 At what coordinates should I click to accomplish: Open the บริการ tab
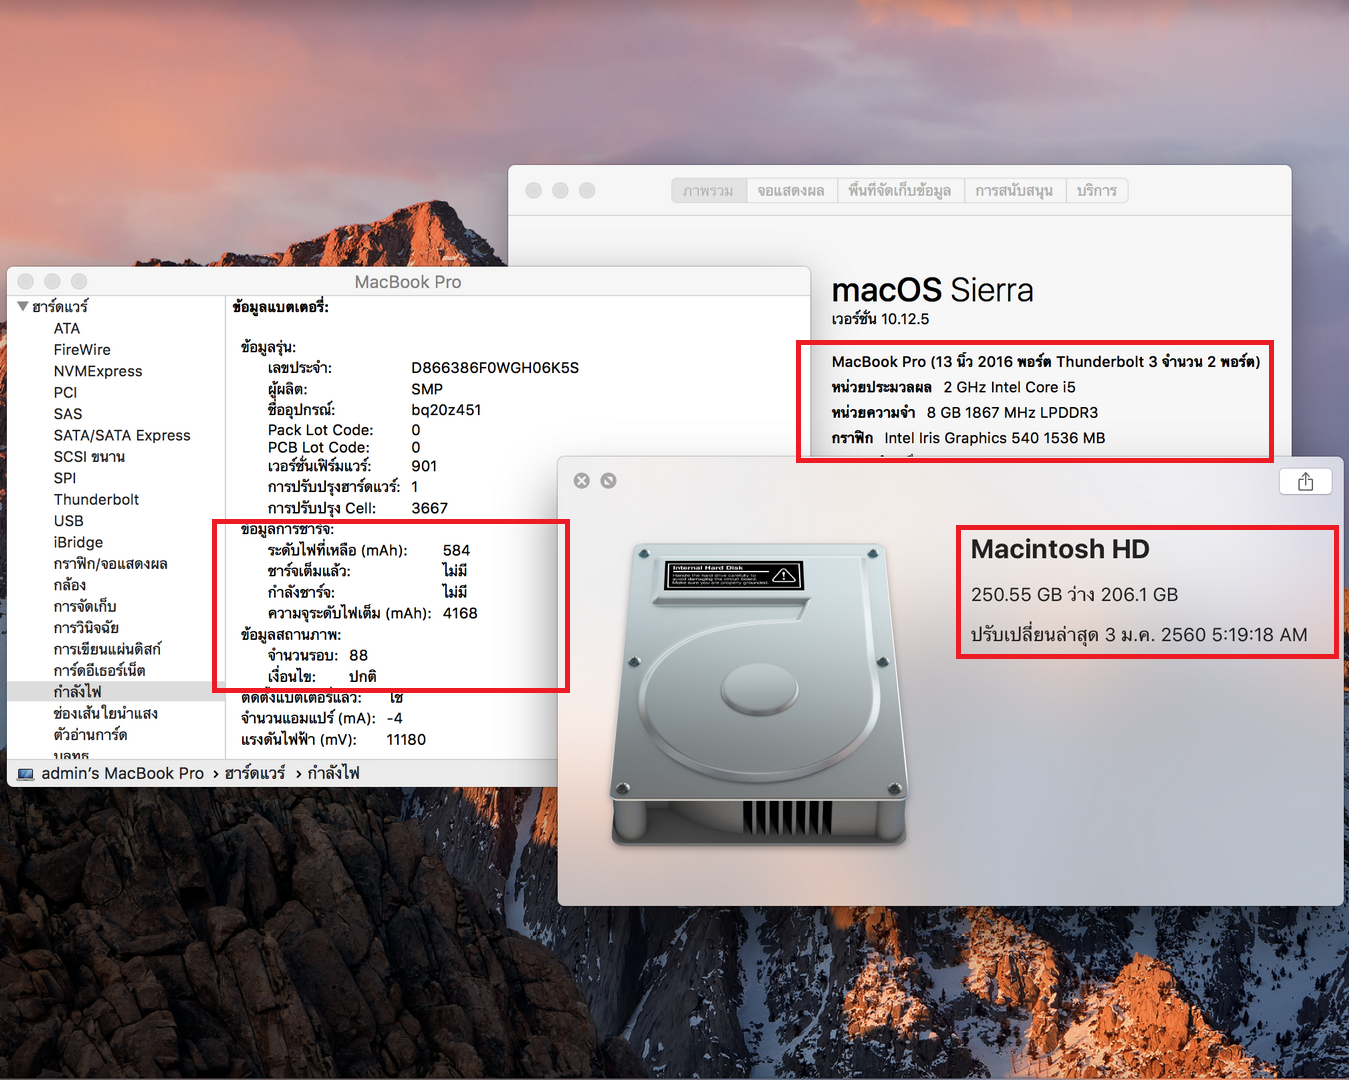click(1097, 190)
